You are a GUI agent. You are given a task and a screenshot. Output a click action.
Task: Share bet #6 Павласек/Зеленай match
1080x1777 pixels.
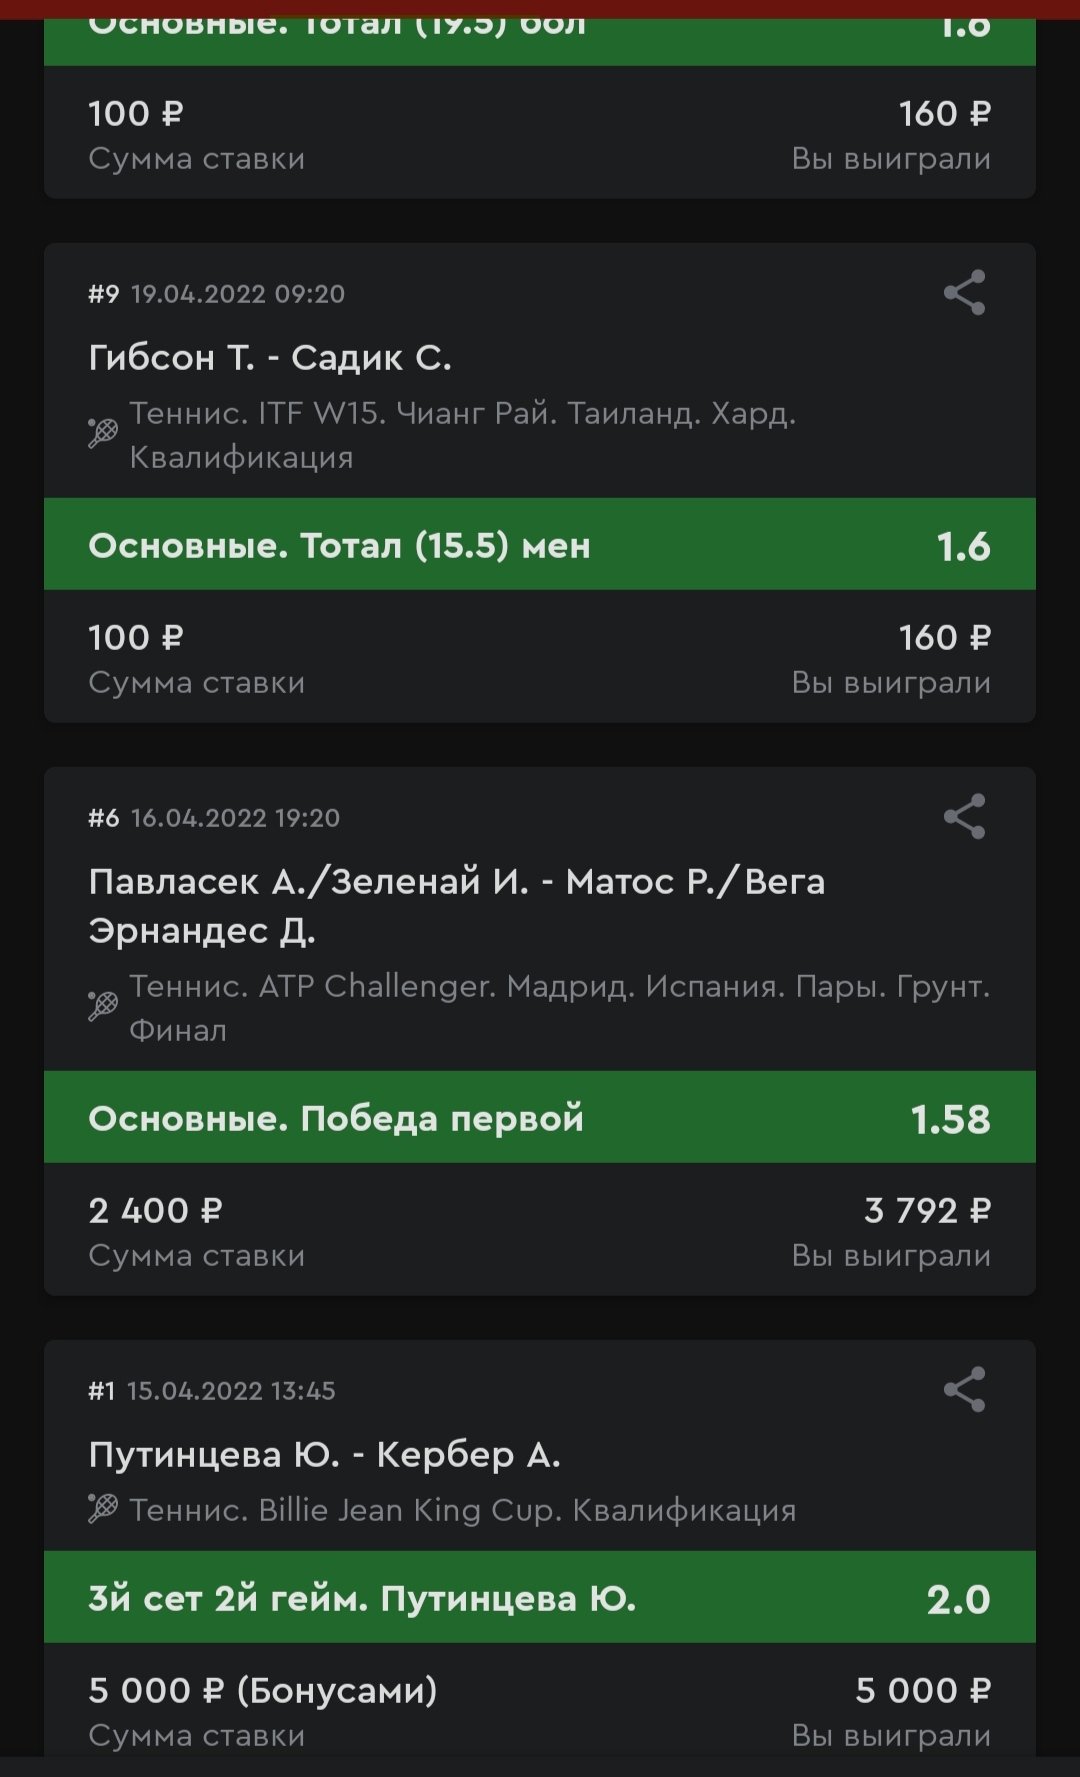tap(964, 817)
